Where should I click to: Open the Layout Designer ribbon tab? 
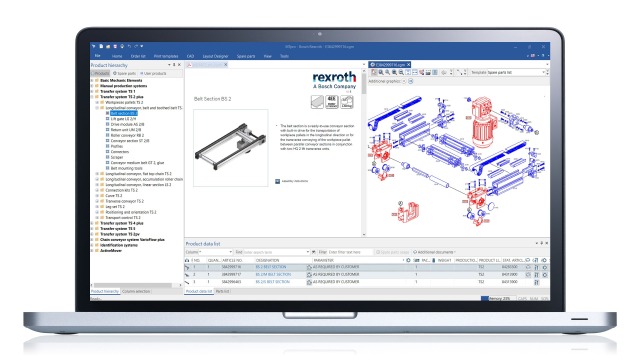pos(215,56)
